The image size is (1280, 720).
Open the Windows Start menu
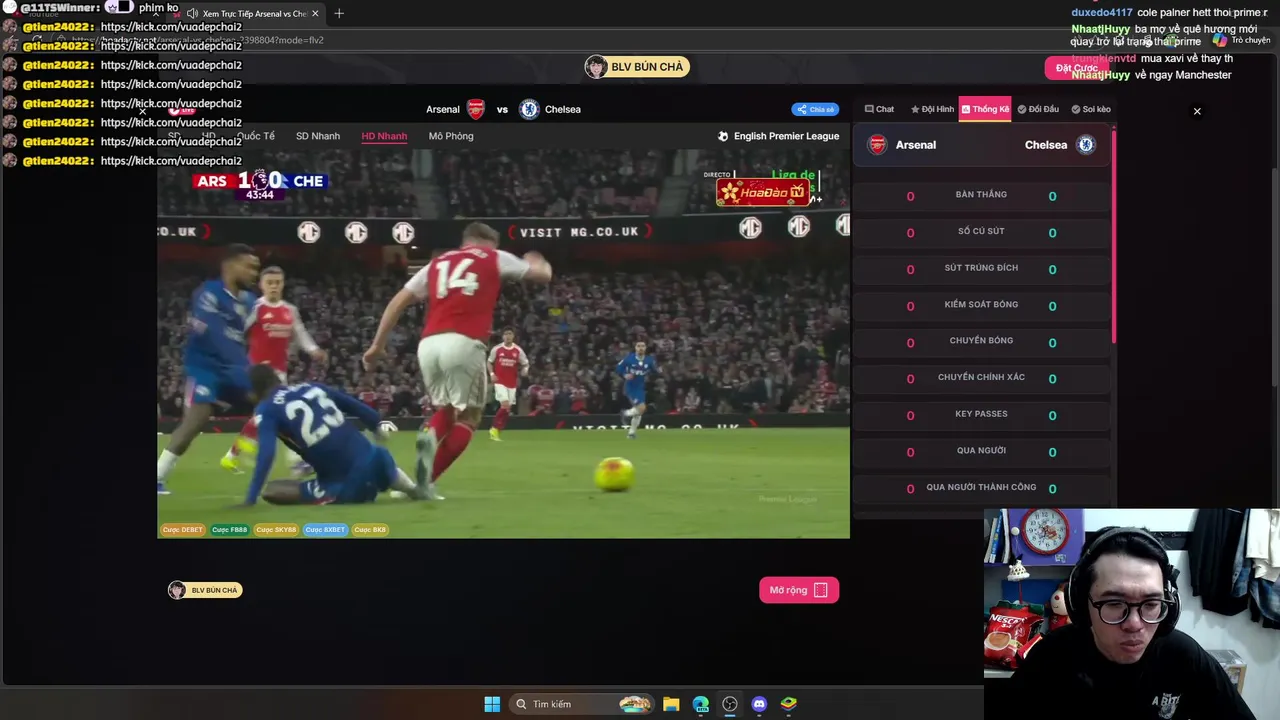coord(492,704)
